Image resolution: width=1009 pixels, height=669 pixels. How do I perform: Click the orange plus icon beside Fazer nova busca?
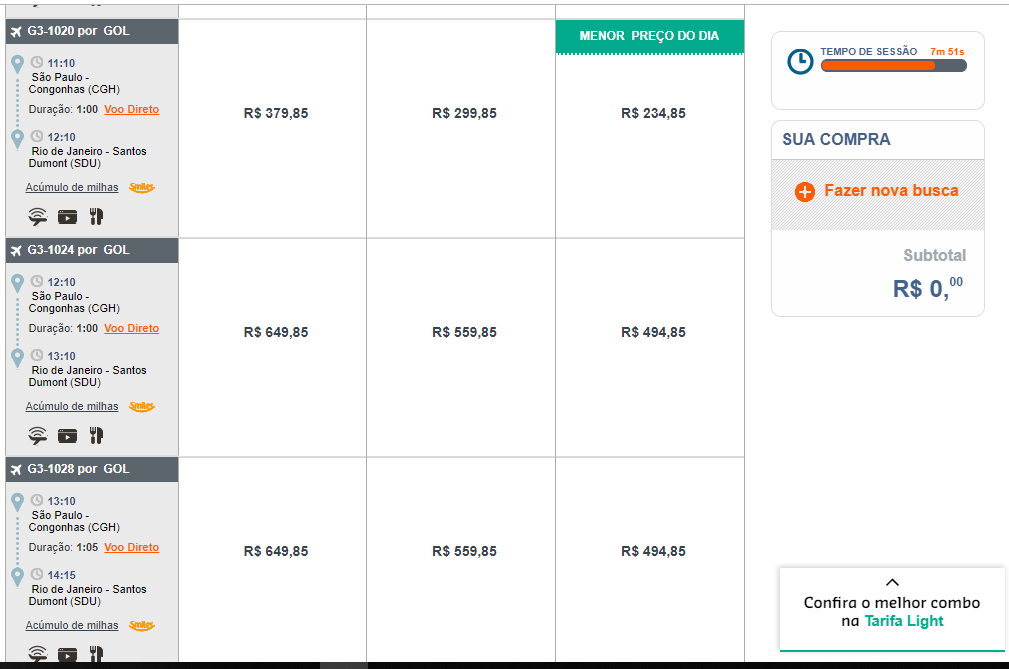[x=805, y=192]
